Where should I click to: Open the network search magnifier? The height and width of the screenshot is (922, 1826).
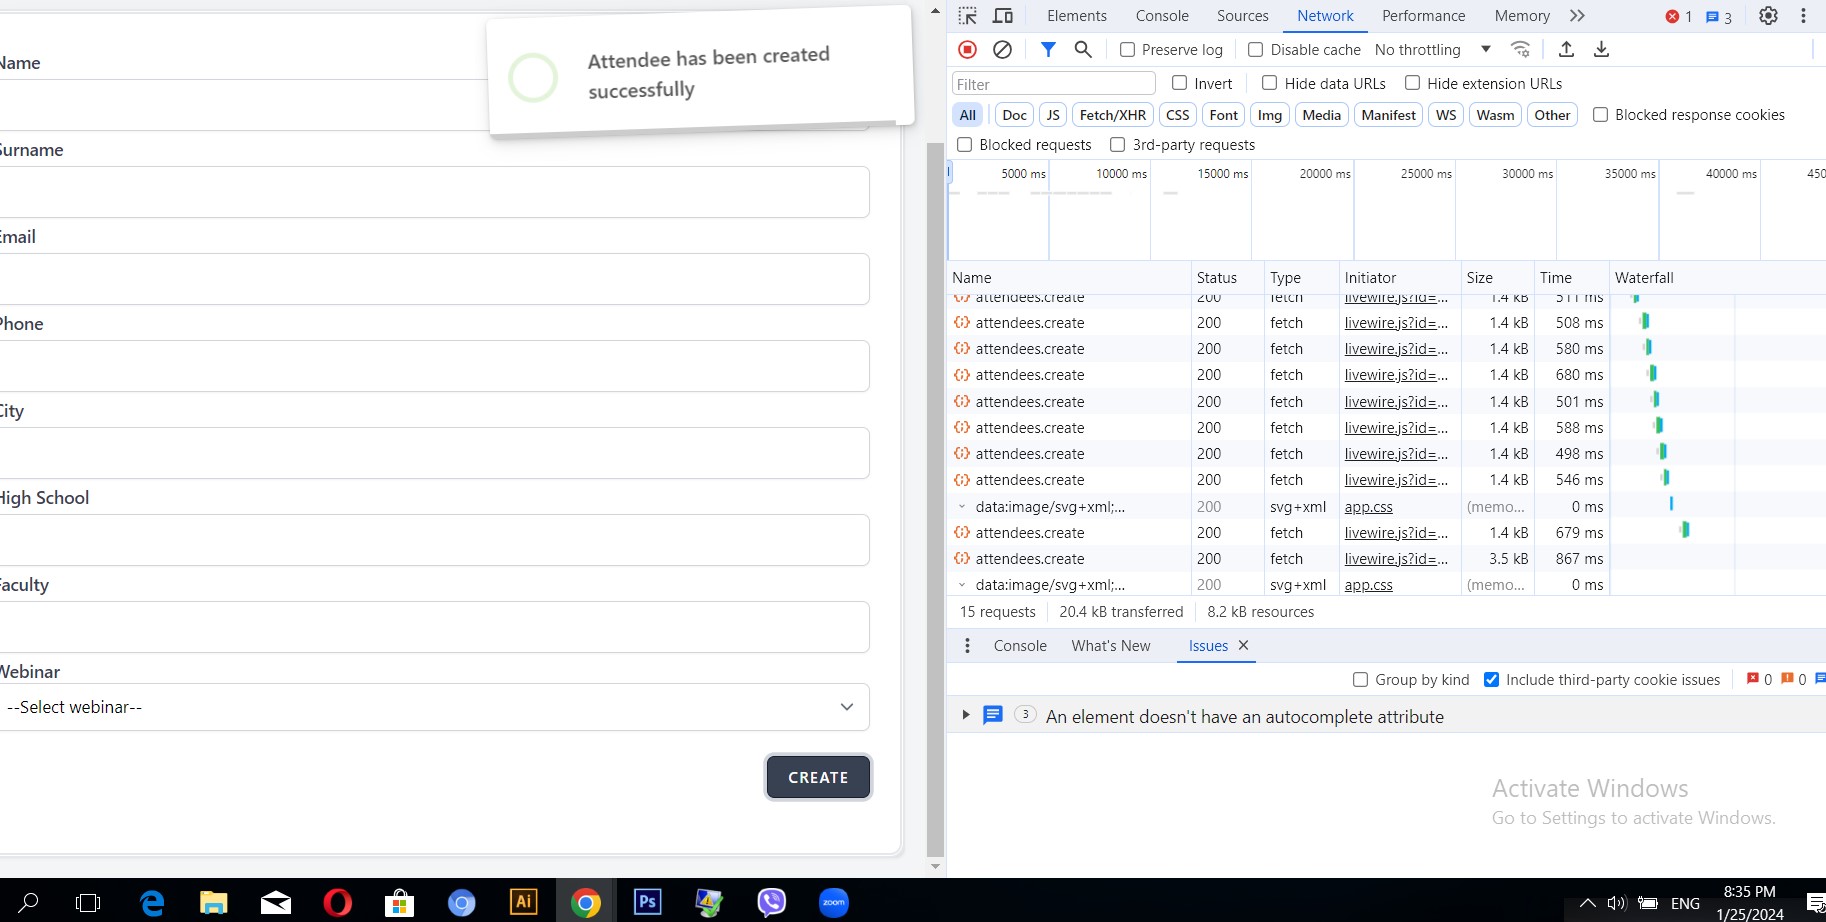coord(1083,49)
